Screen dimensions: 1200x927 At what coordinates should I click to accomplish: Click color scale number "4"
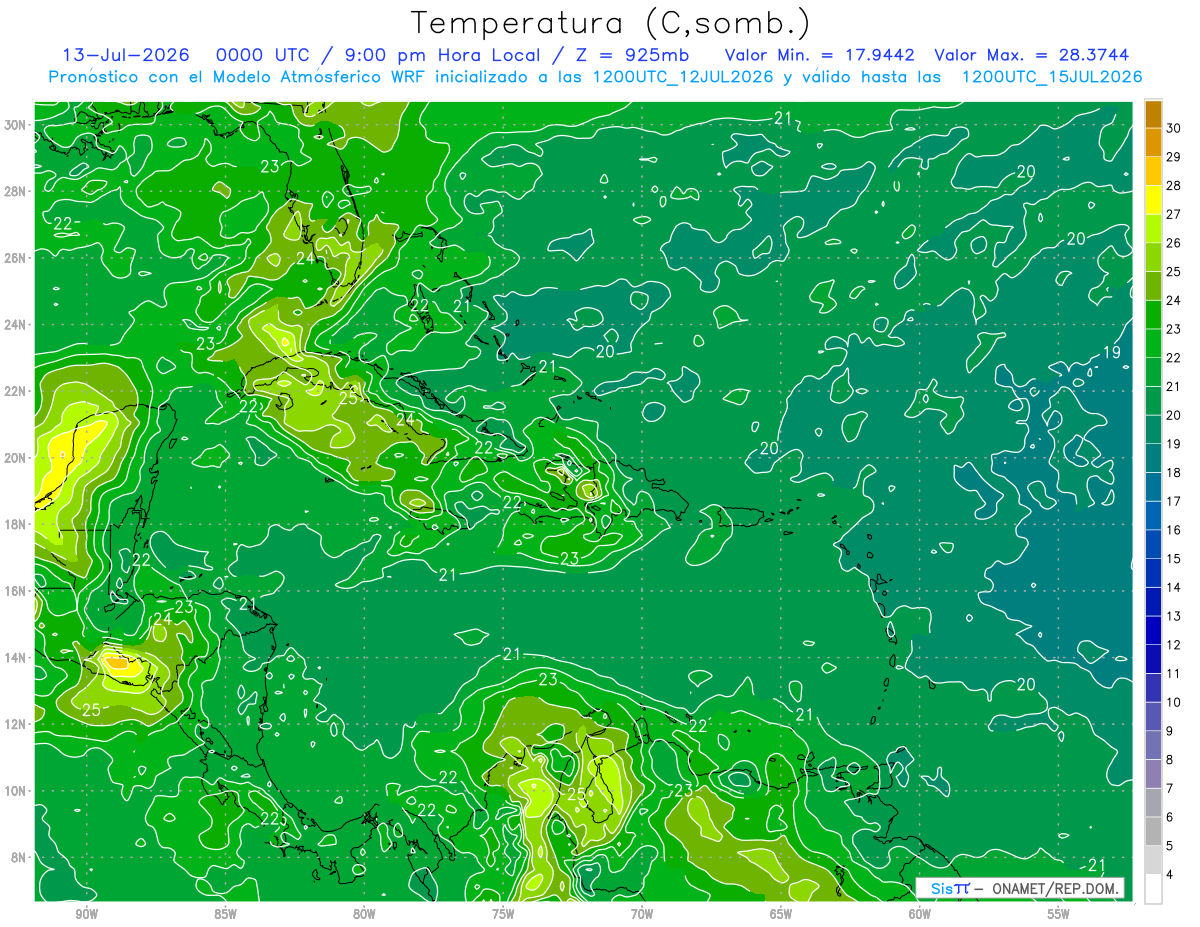1170,874
